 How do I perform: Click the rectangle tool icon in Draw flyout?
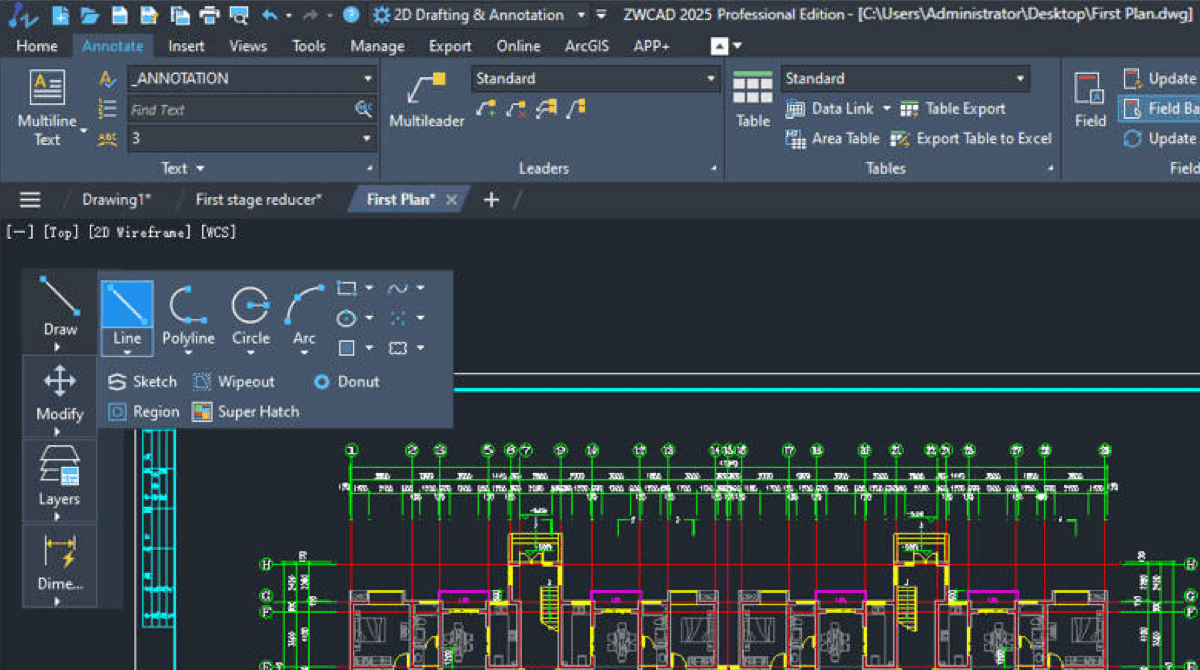(x=347, y=288)
